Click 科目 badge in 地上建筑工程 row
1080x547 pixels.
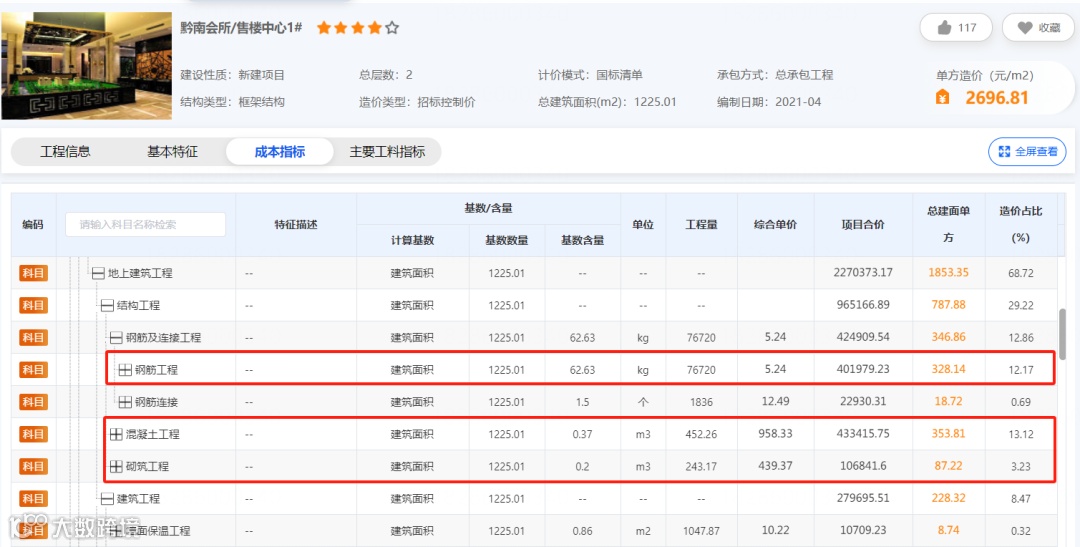(x=32, y=274)
